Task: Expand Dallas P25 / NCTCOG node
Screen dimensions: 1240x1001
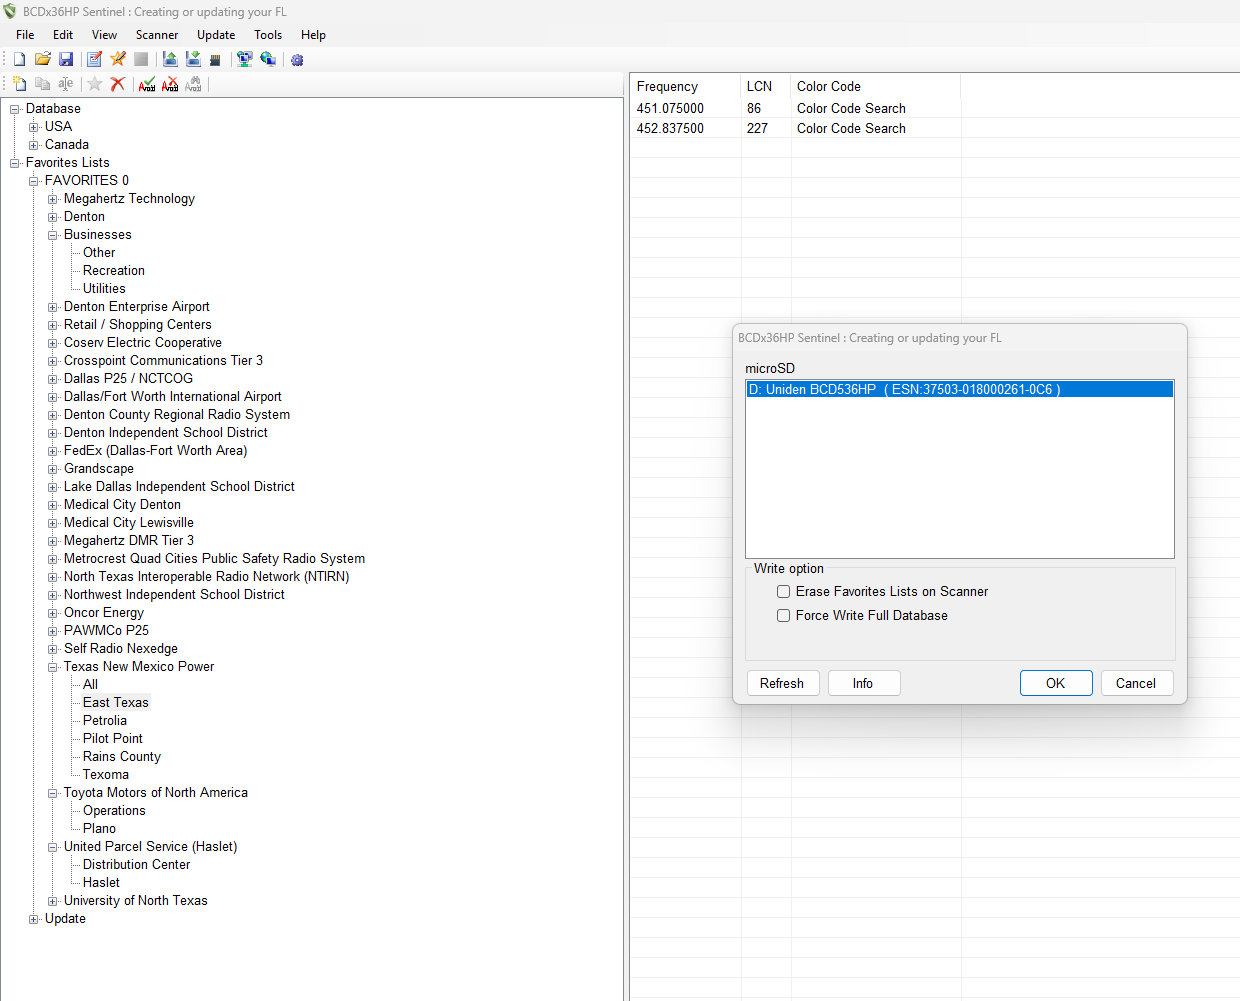Action: tap(53, 379)
